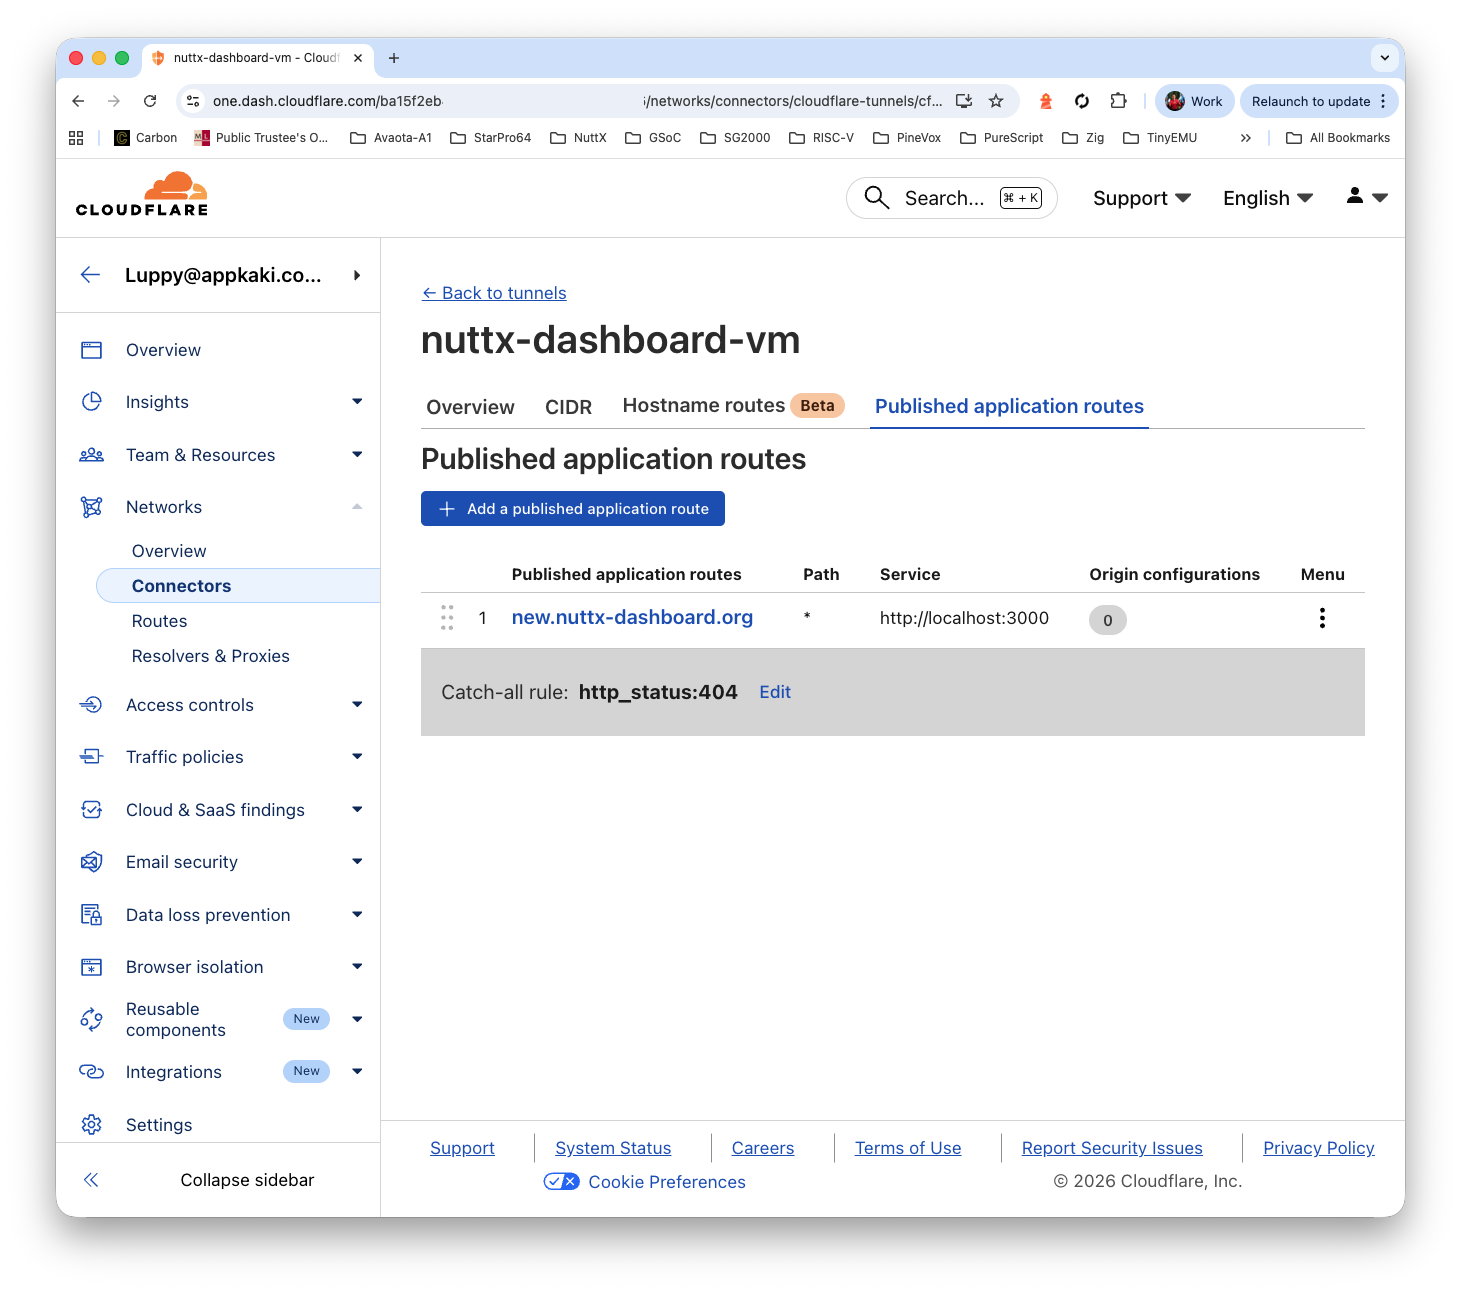This screenshot has height=1291, width=1461.
Task: Click Add a published application route
Action: (572, 508)
